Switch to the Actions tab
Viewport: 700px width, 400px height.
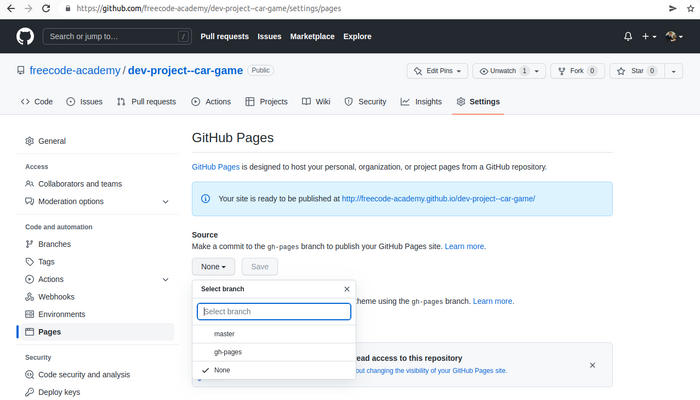click(211, 102)
